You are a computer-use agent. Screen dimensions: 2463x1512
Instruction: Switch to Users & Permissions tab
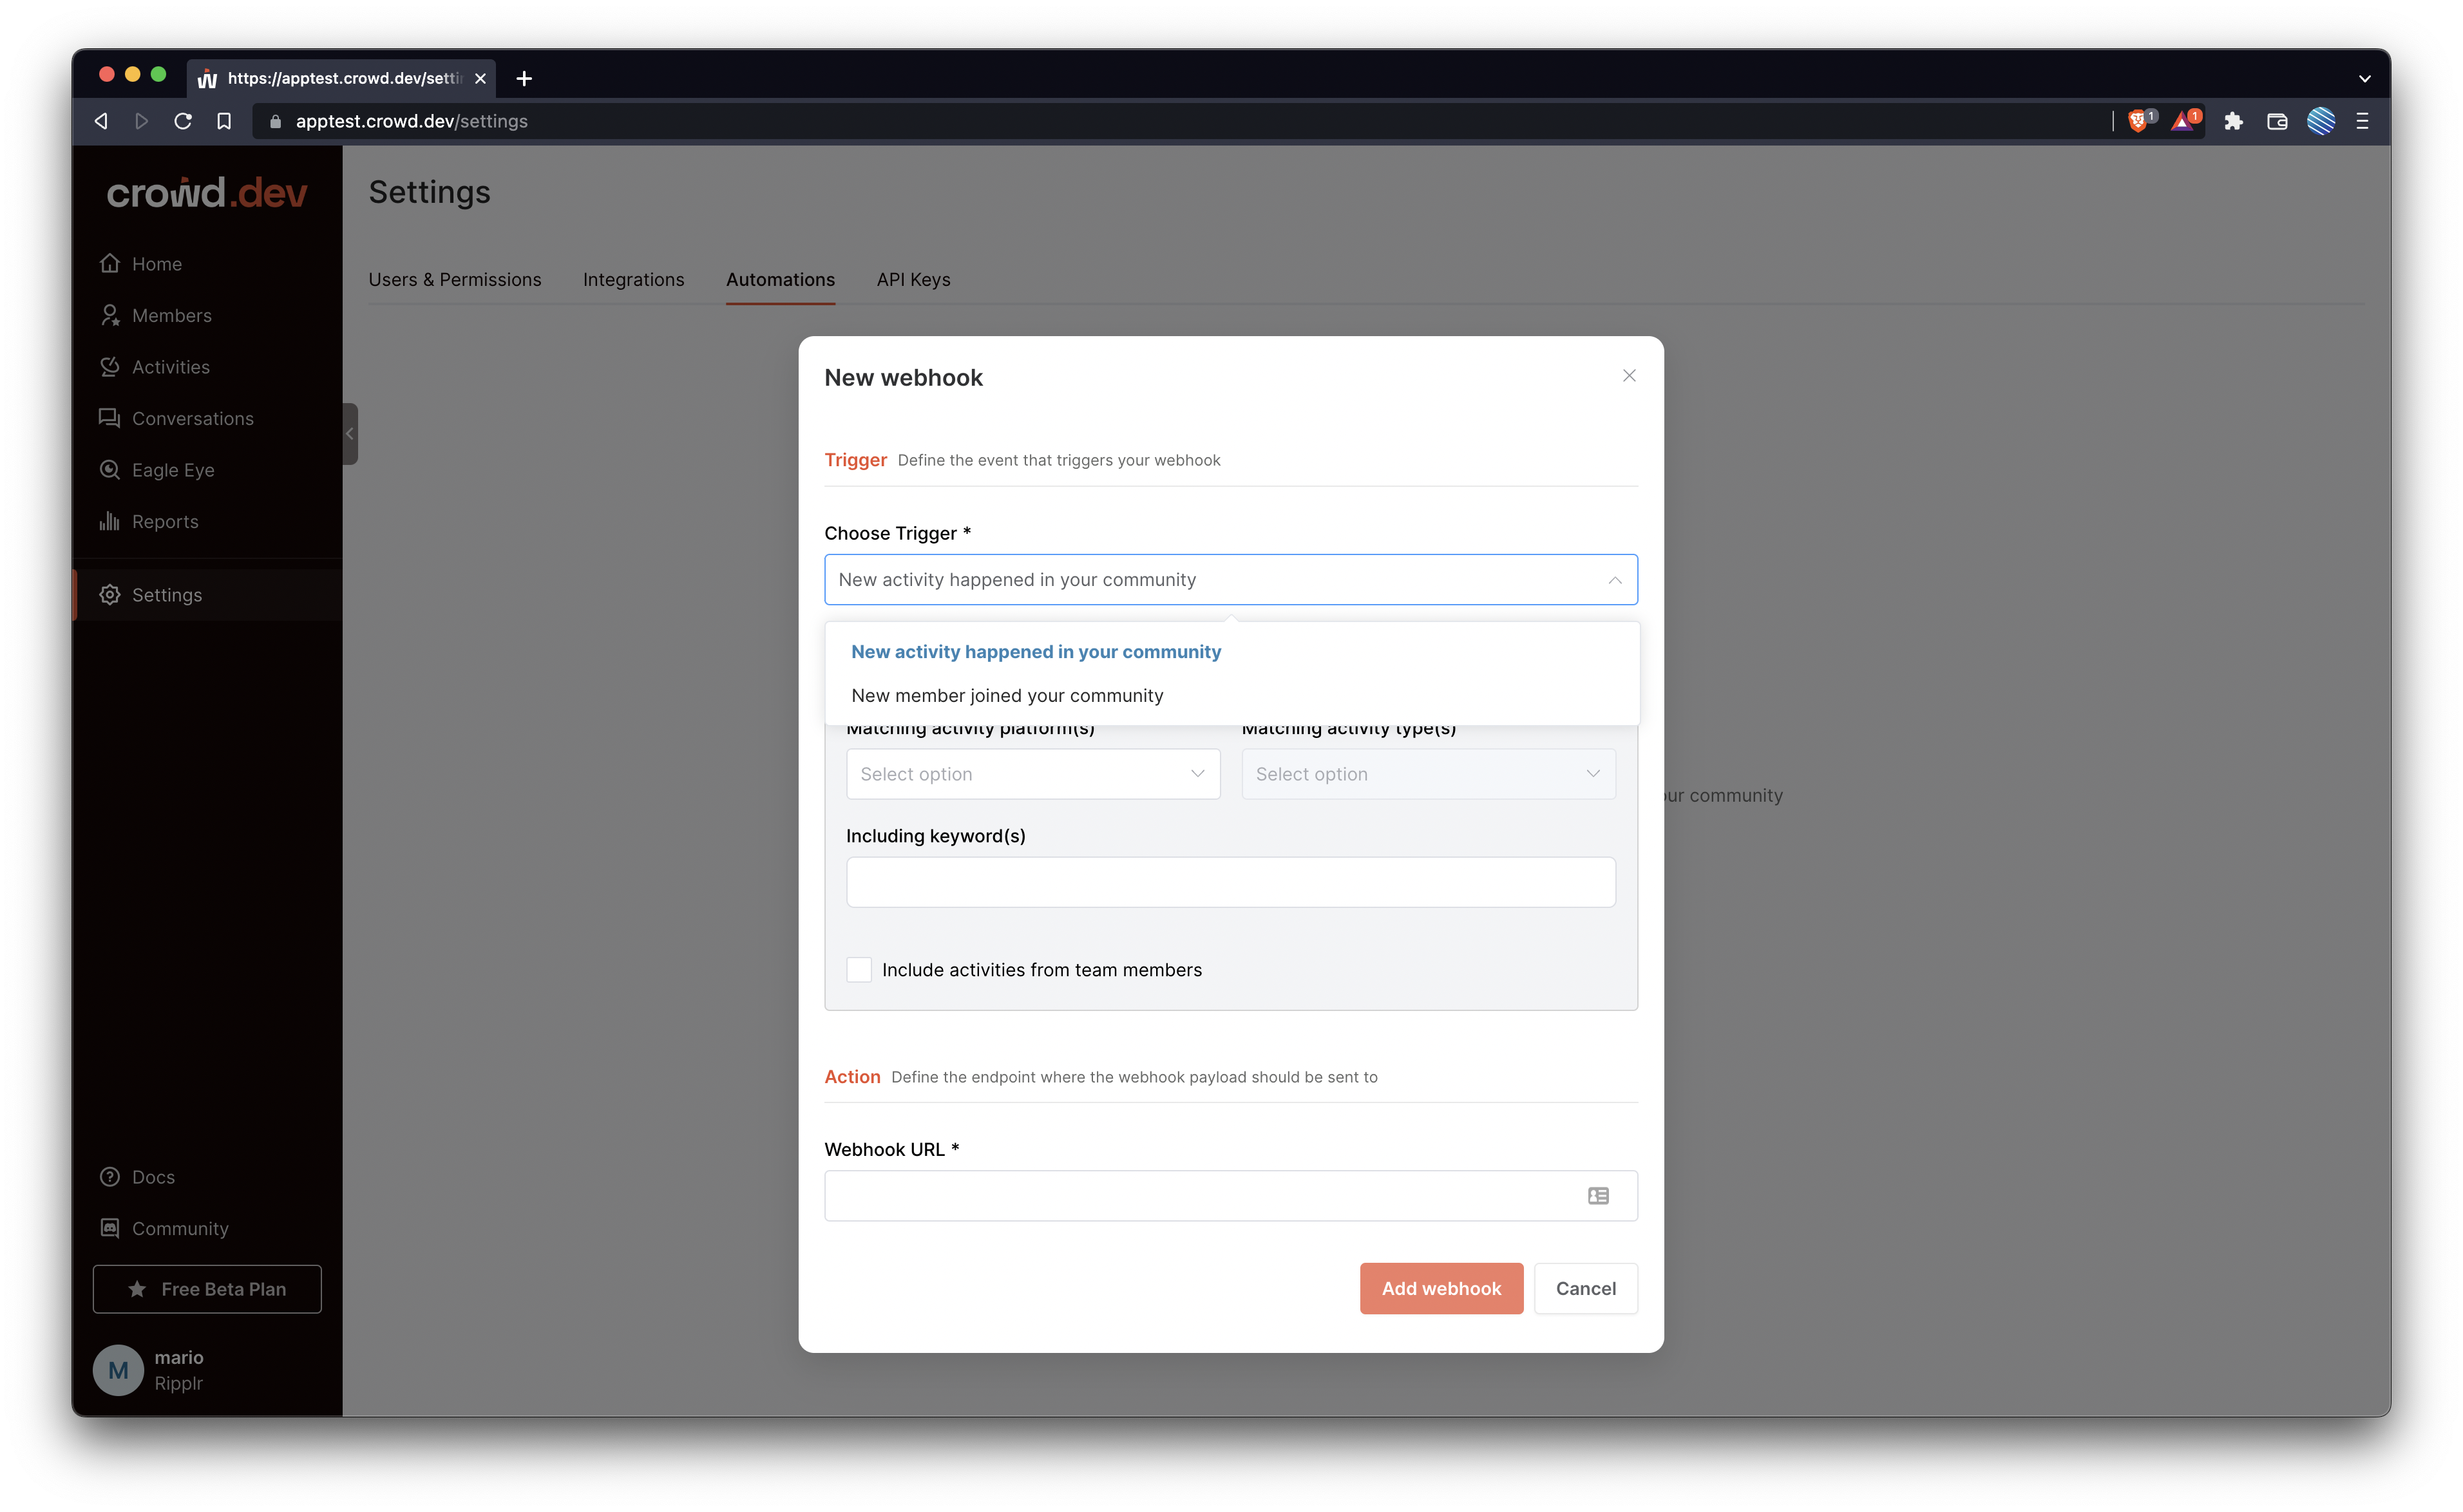[x=455, y=279]
